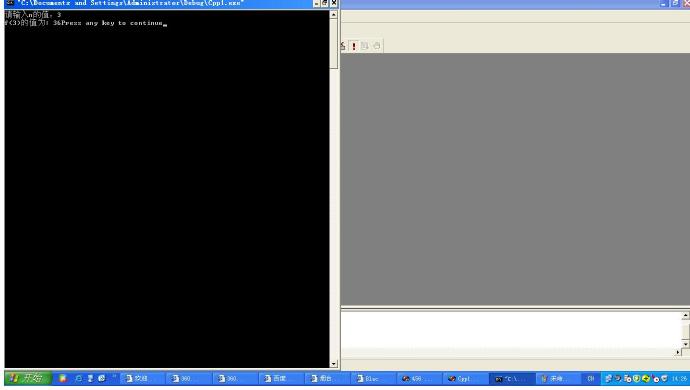This screenshot has height=390, width=690.
Task: Close the Cpp1.exe console window
Action: pos(334,3)
